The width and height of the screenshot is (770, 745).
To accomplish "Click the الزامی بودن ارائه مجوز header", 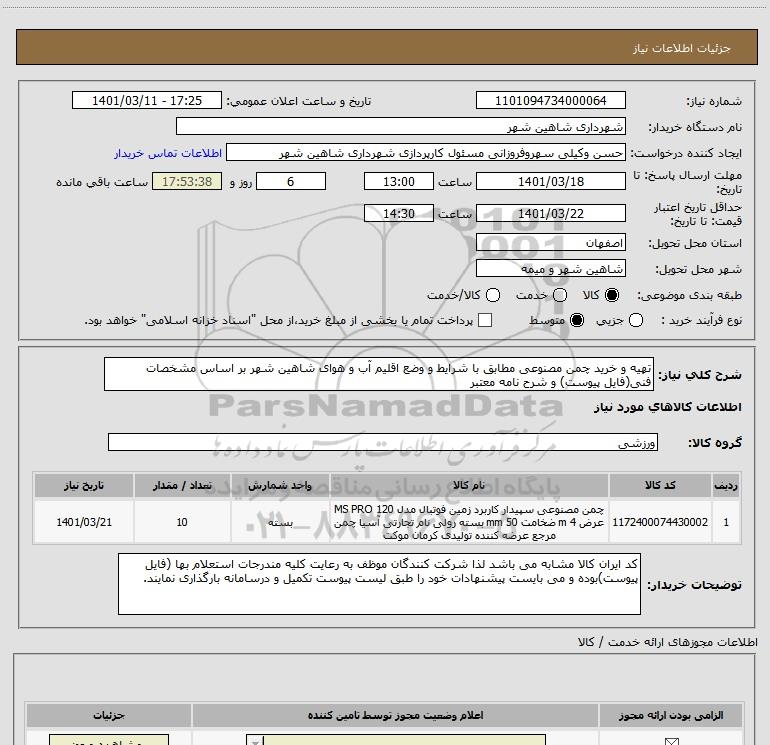I will click(671, 715).
